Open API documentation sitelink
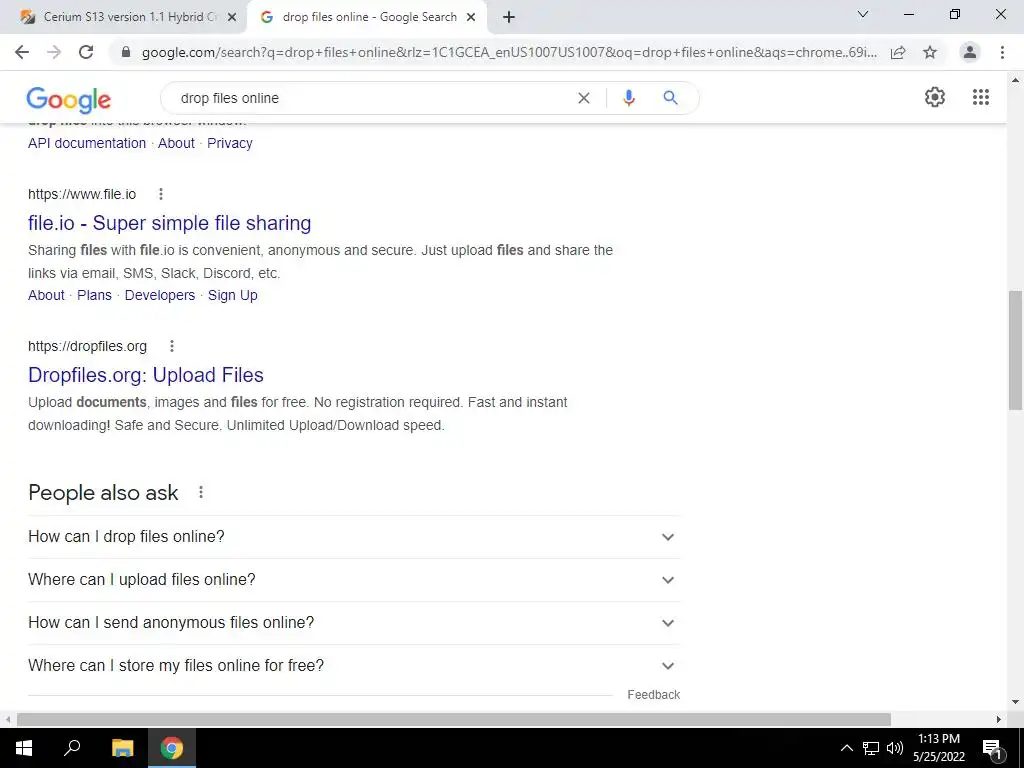 [87, 143]
